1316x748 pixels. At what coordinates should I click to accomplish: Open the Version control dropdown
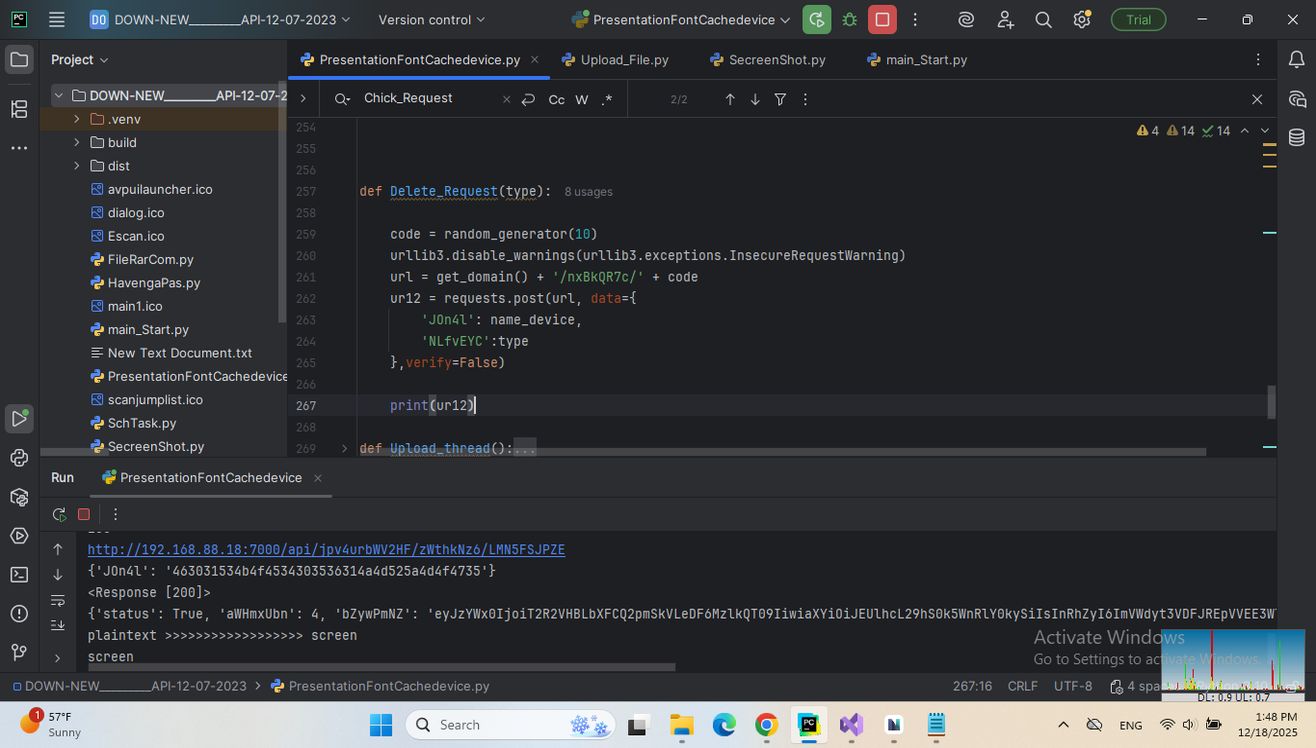coord(431,20)
